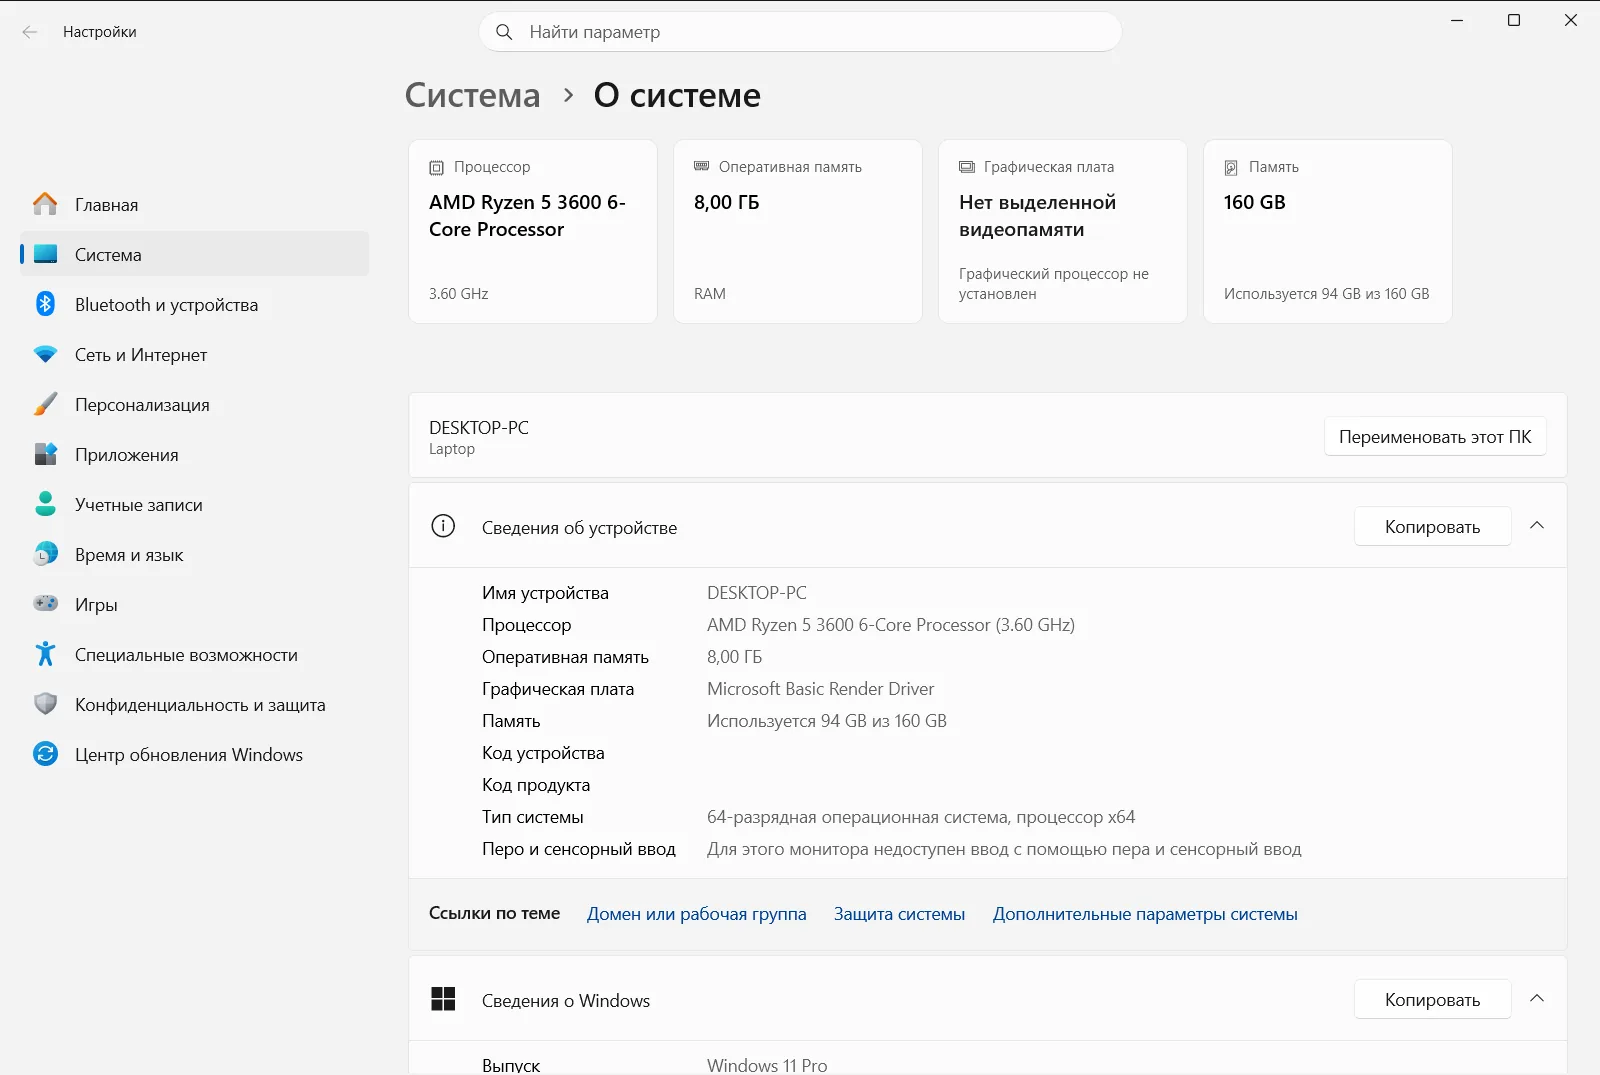Screen dimensions: 1600x1075
Task: Click the Код продукта label
Action: click(x=536, y=785)
